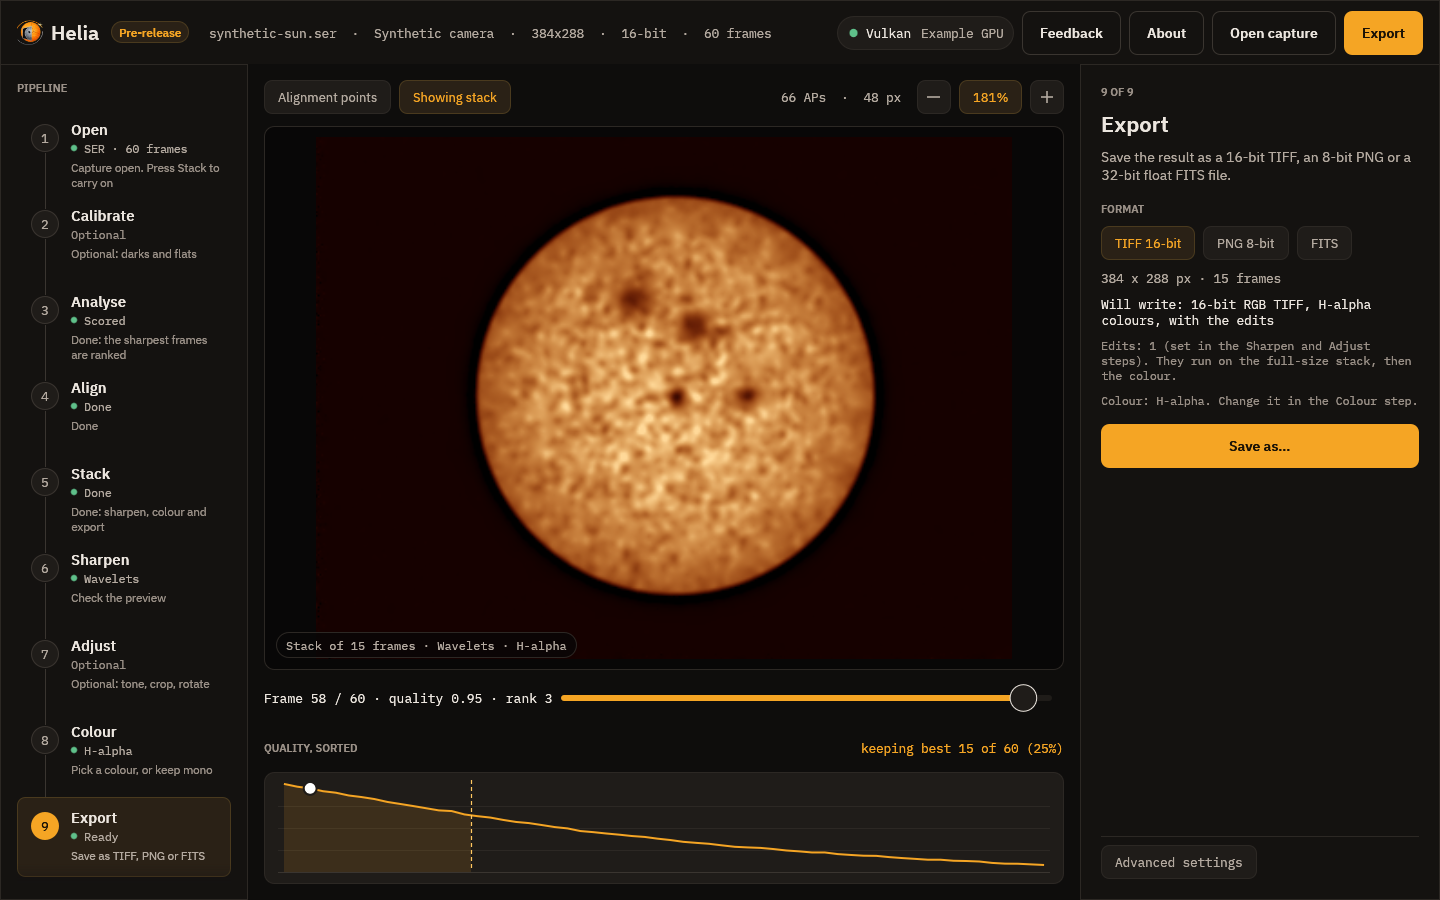The width and height of the screenshot is (1440, 900).
Task: Select step 7 Adjust number badge
Action: (45, 654)
